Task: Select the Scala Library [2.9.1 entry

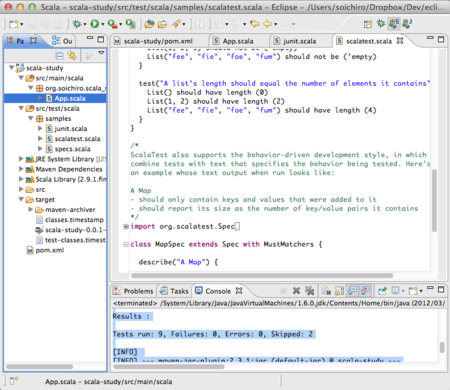Action: click(66, 179)
